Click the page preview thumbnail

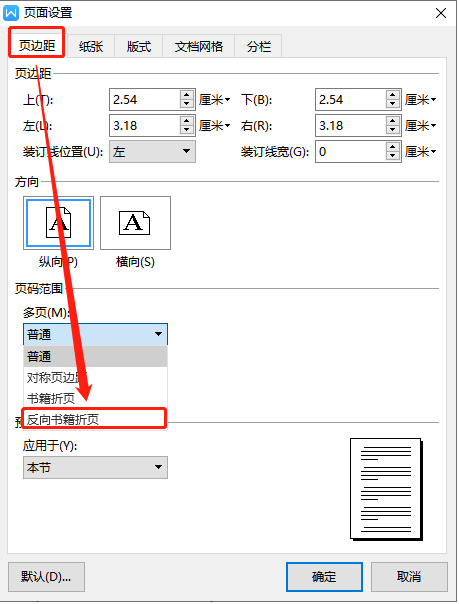pos(386,489)
